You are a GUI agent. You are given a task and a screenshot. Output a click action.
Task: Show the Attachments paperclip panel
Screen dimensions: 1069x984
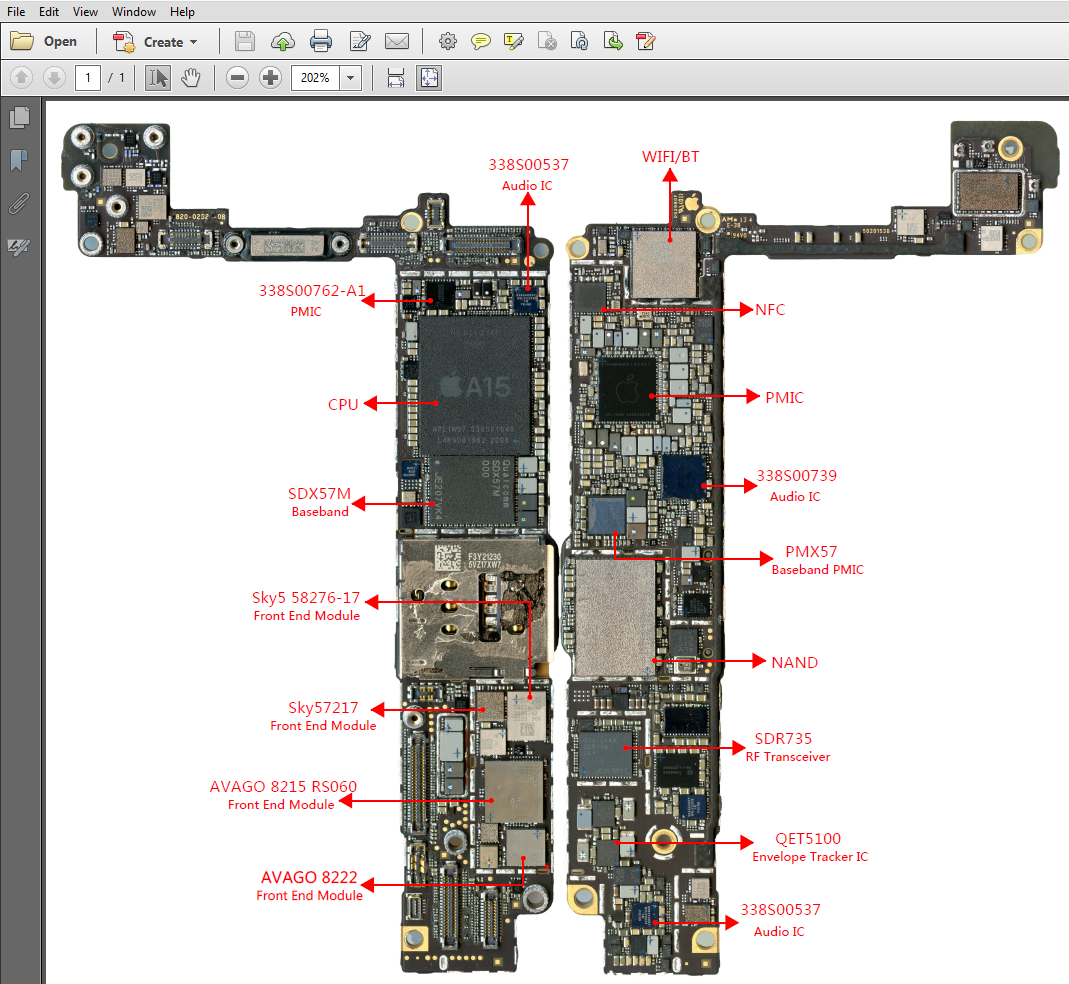[x=19, y=203]
